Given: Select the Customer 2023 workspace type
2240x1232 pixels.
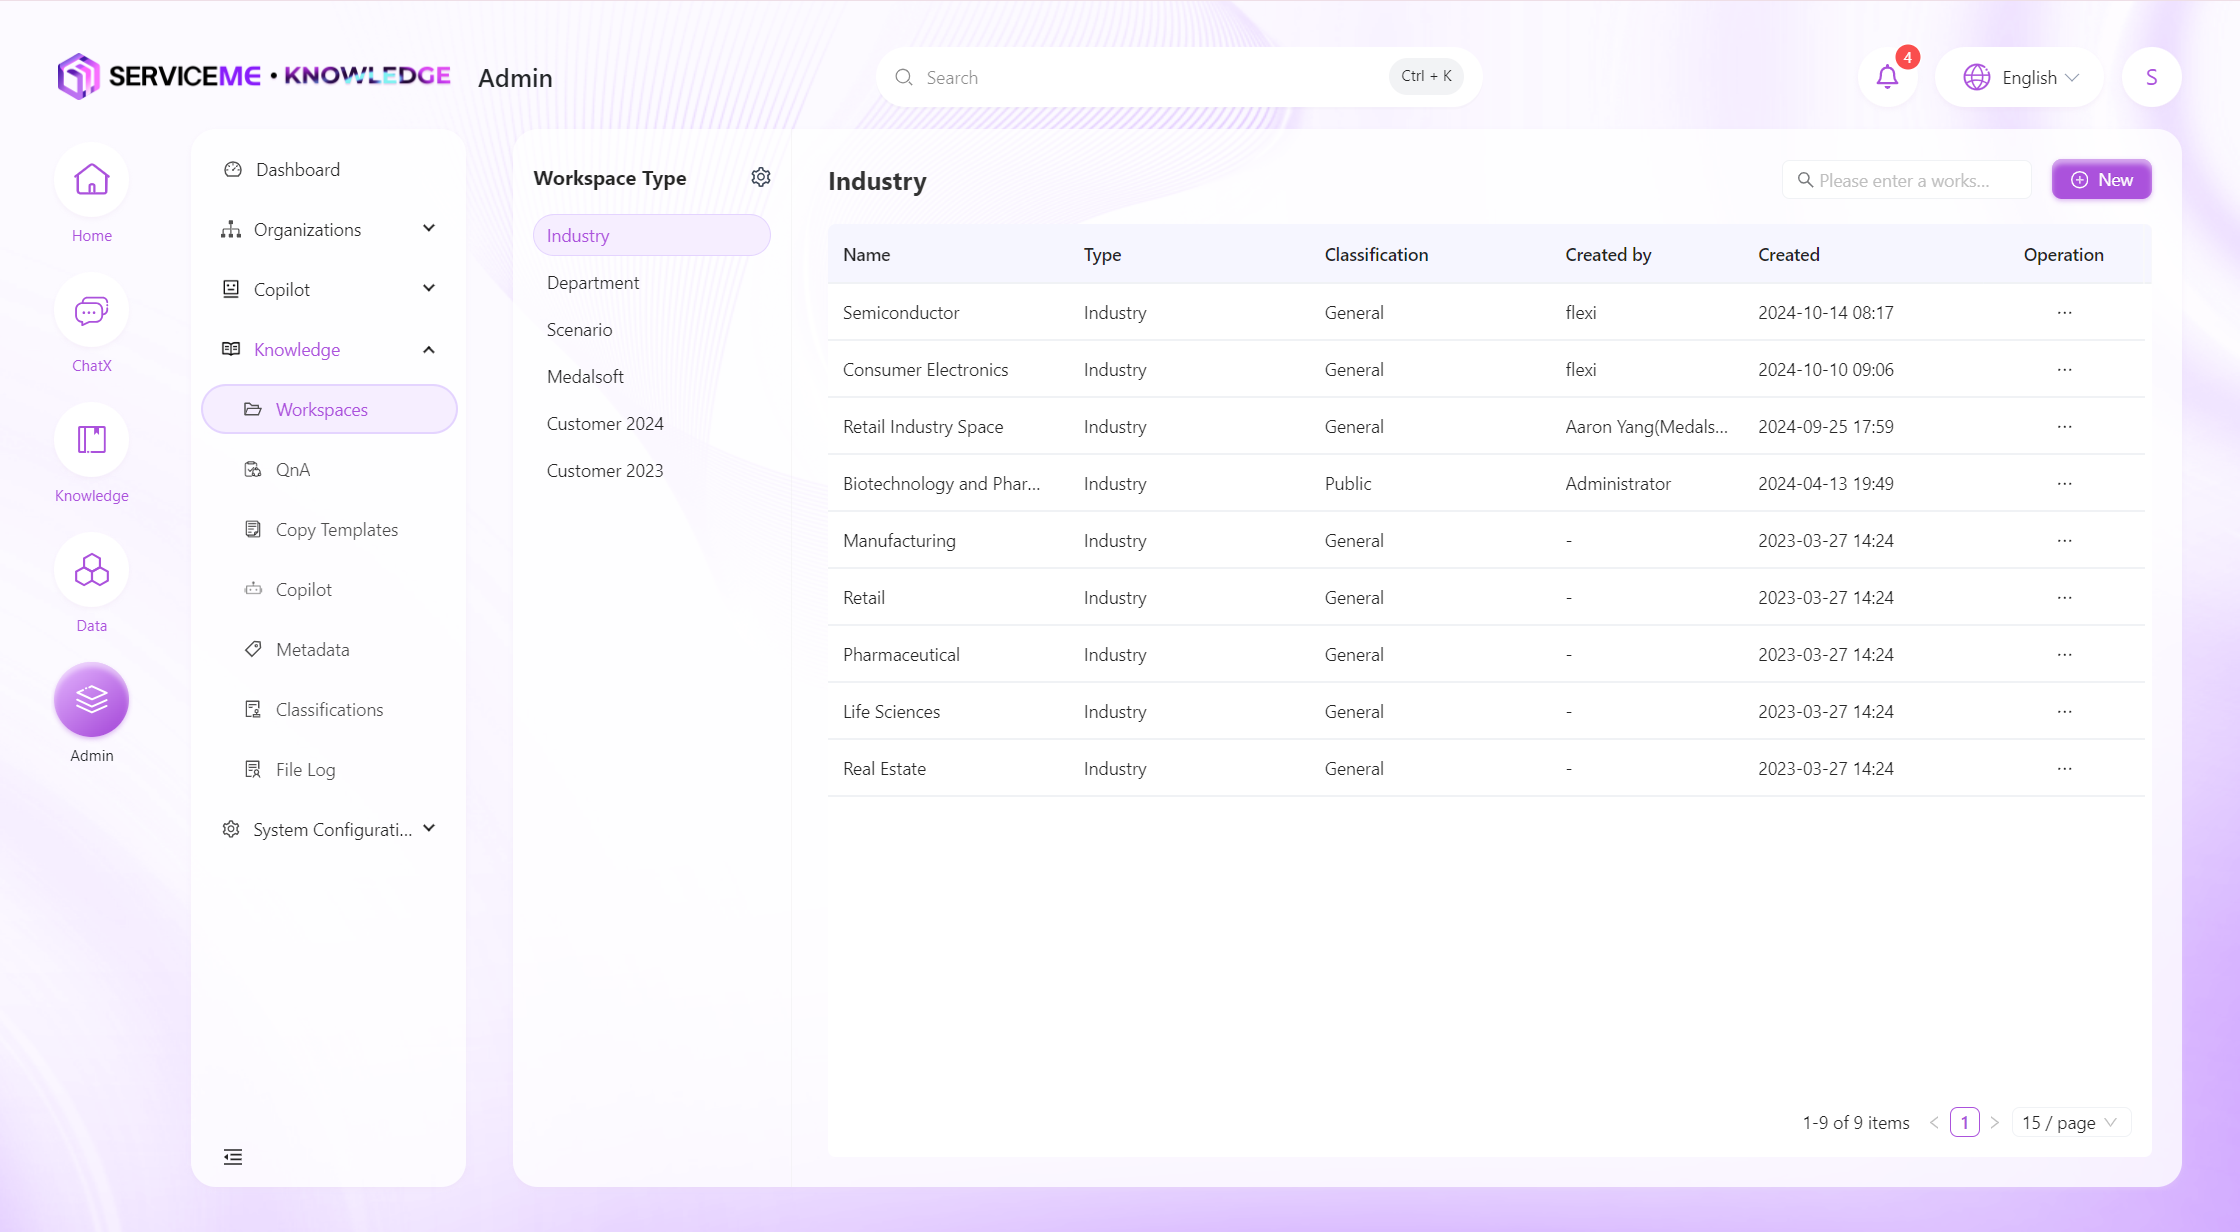Looking at the screenshot, I should click(651, 470).
